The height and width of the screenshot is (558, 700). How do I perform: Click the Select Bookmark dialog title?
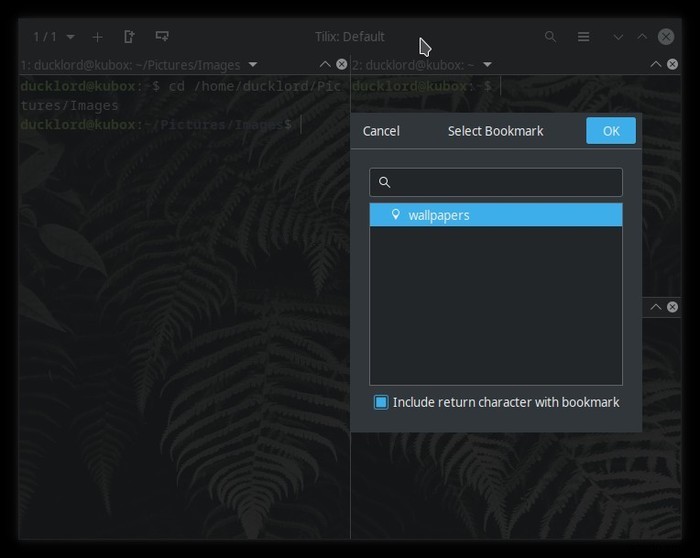[x=496, y=131]
